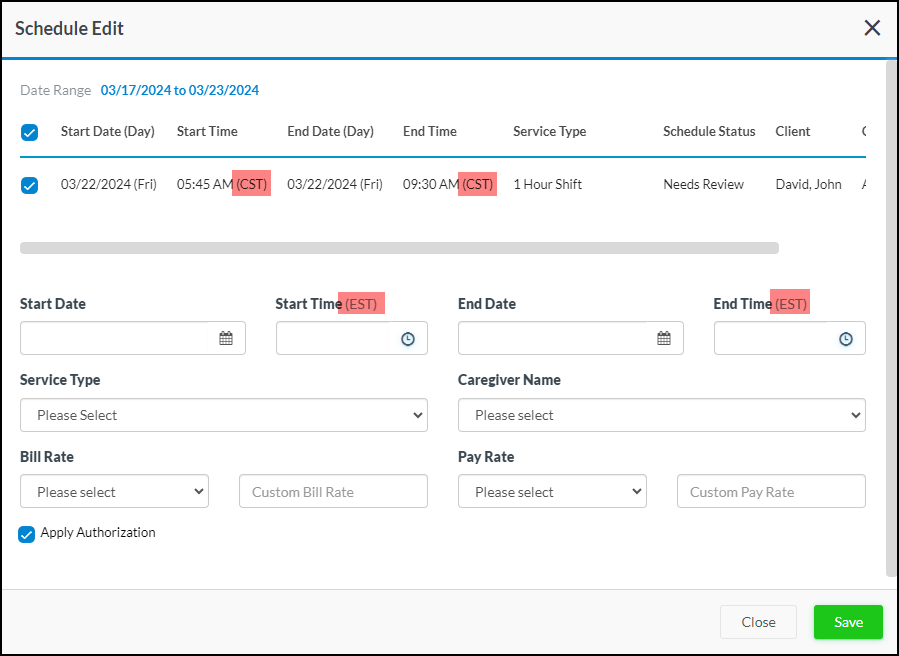
Task: Close the Schedule Edit dialog with X
Action: [872, 28]
